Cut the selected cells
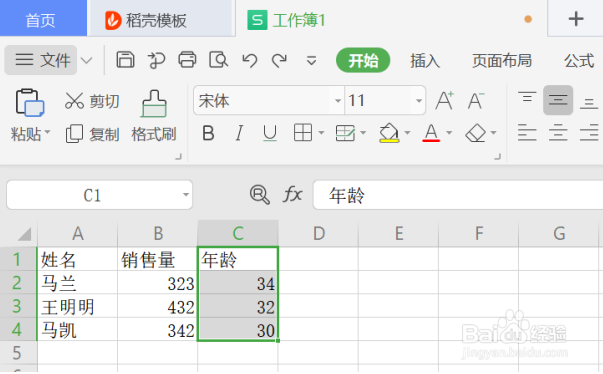603x374 pixels. (x=92, y=101)
